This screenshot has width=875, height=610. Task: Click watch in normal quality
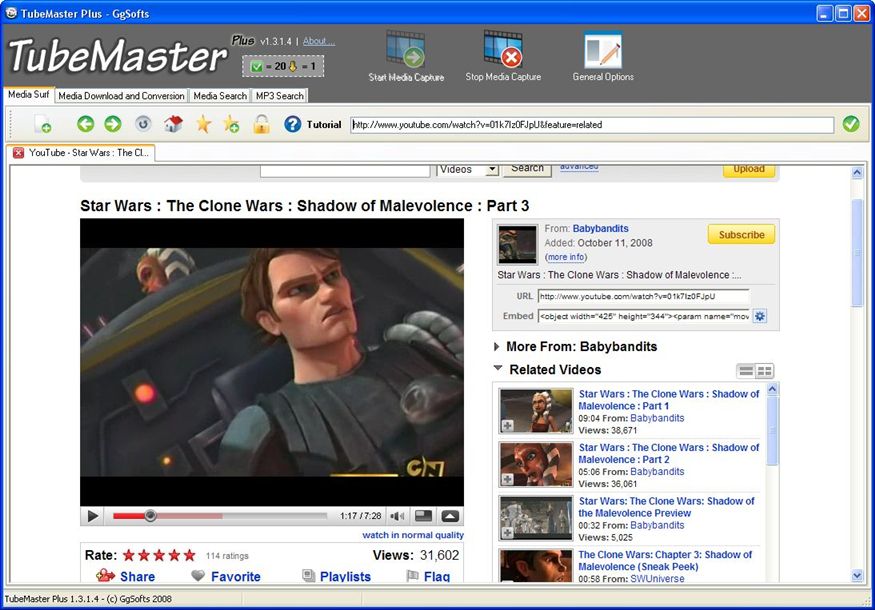pyautogui.click(x=413, y=535)
